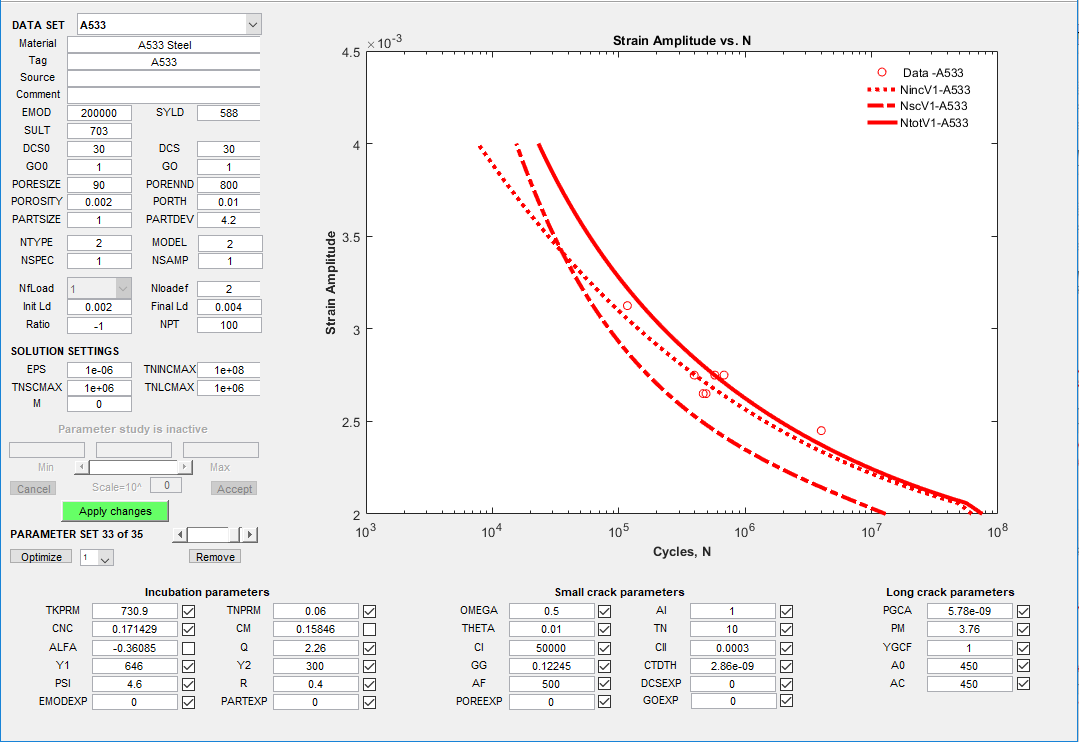Select the Material text field
This screenshot has height=742, width=1079.
click(164, 45)
